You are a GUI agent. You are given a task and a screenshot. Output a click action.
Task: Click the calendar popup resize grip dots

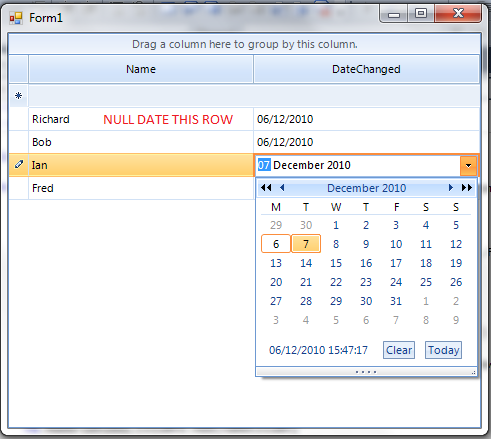click(x=366, y=372)
